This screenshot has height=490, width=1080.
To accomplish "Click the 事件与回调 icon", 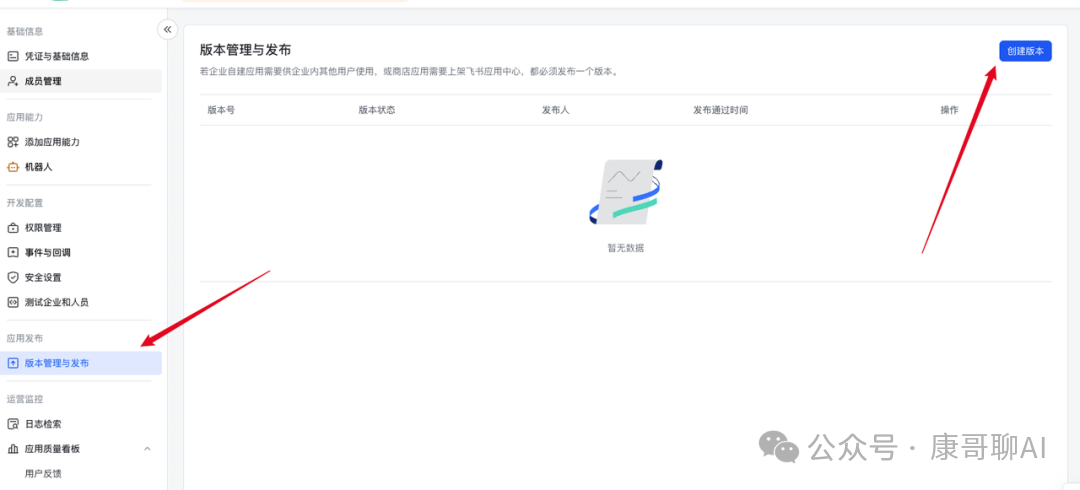I will click(12, 253).
